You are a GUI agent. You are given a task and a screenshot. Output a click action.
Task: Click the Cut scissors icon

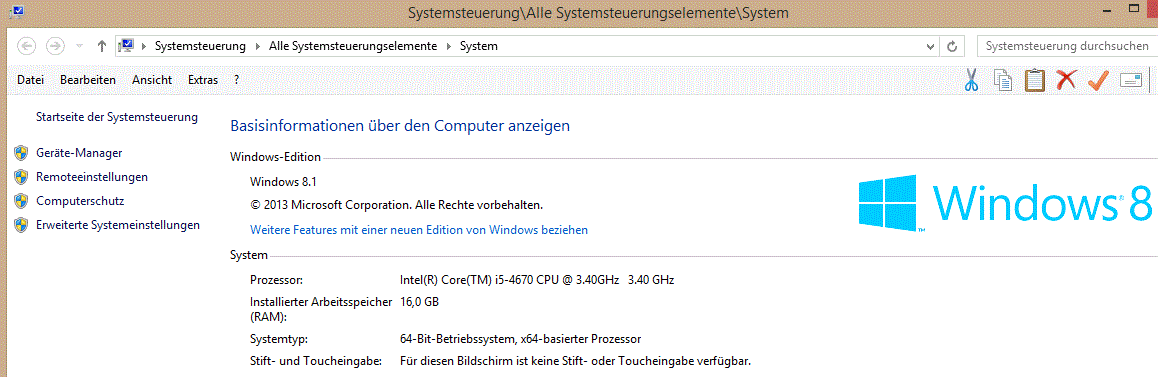[972, 80]
